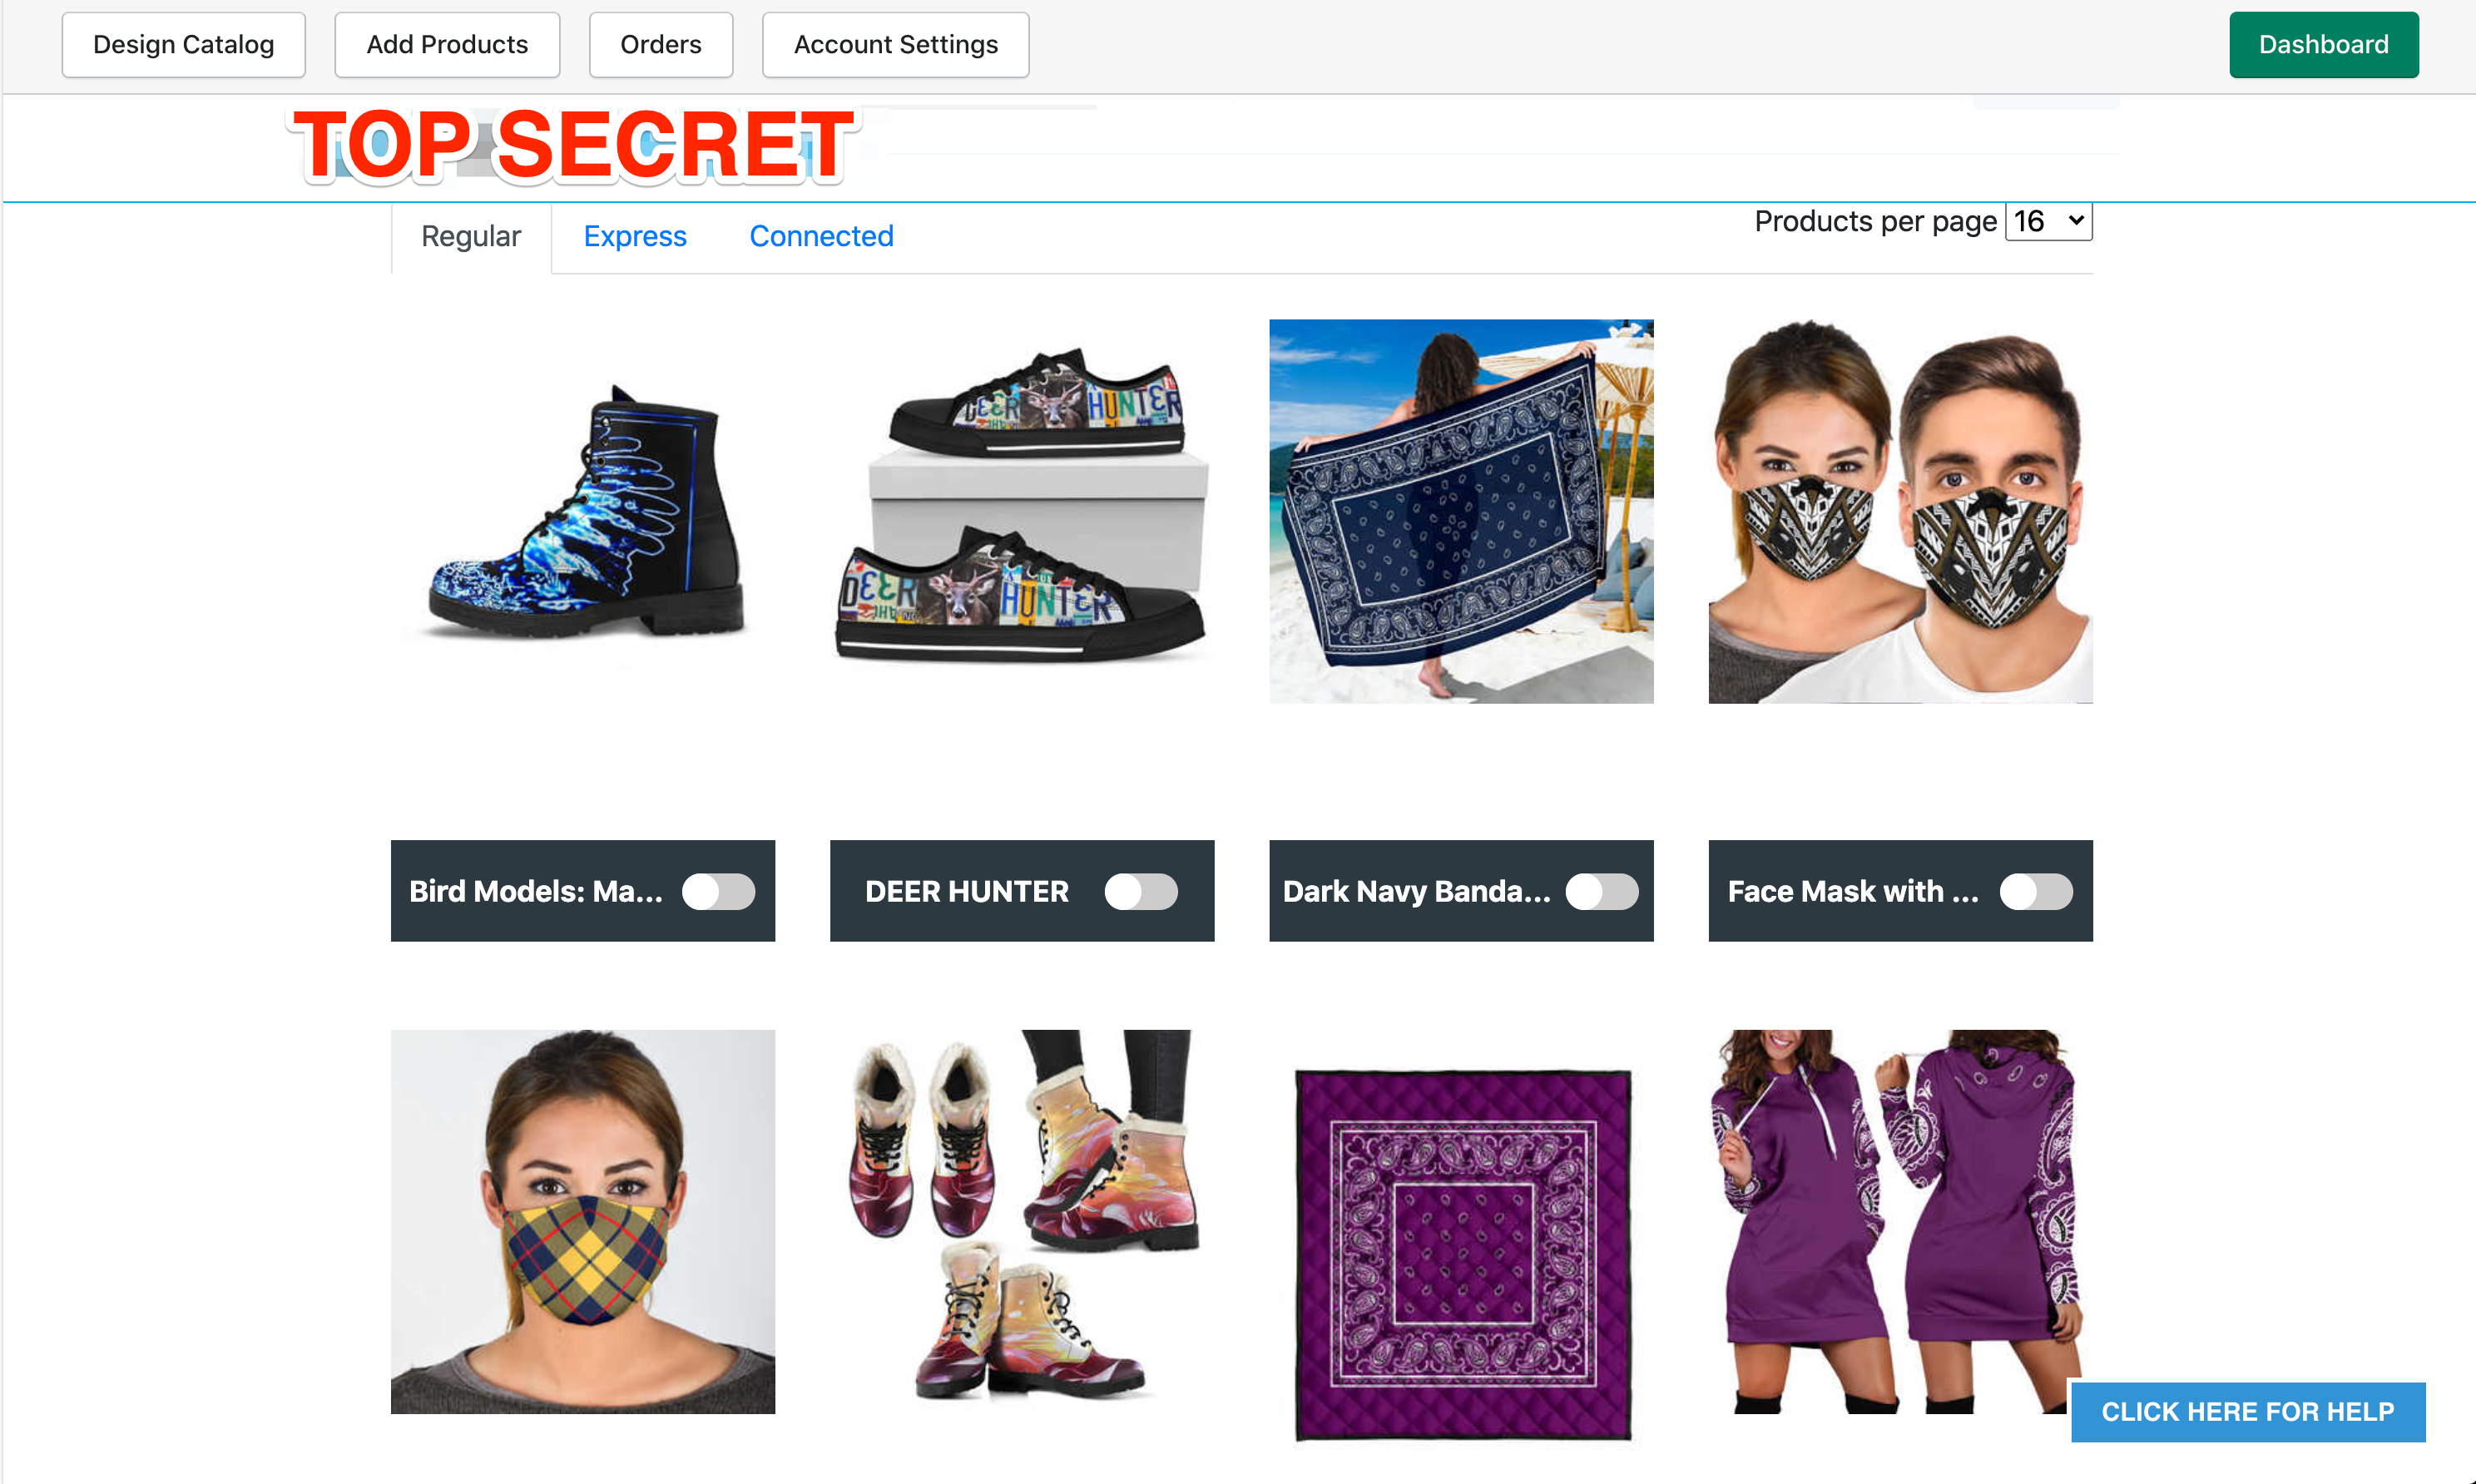Viewport: 2476px width, 1484px height.
Task: Select the navy bandana beach towel image
Action: pyautogui.click(x=1461, y=511)
